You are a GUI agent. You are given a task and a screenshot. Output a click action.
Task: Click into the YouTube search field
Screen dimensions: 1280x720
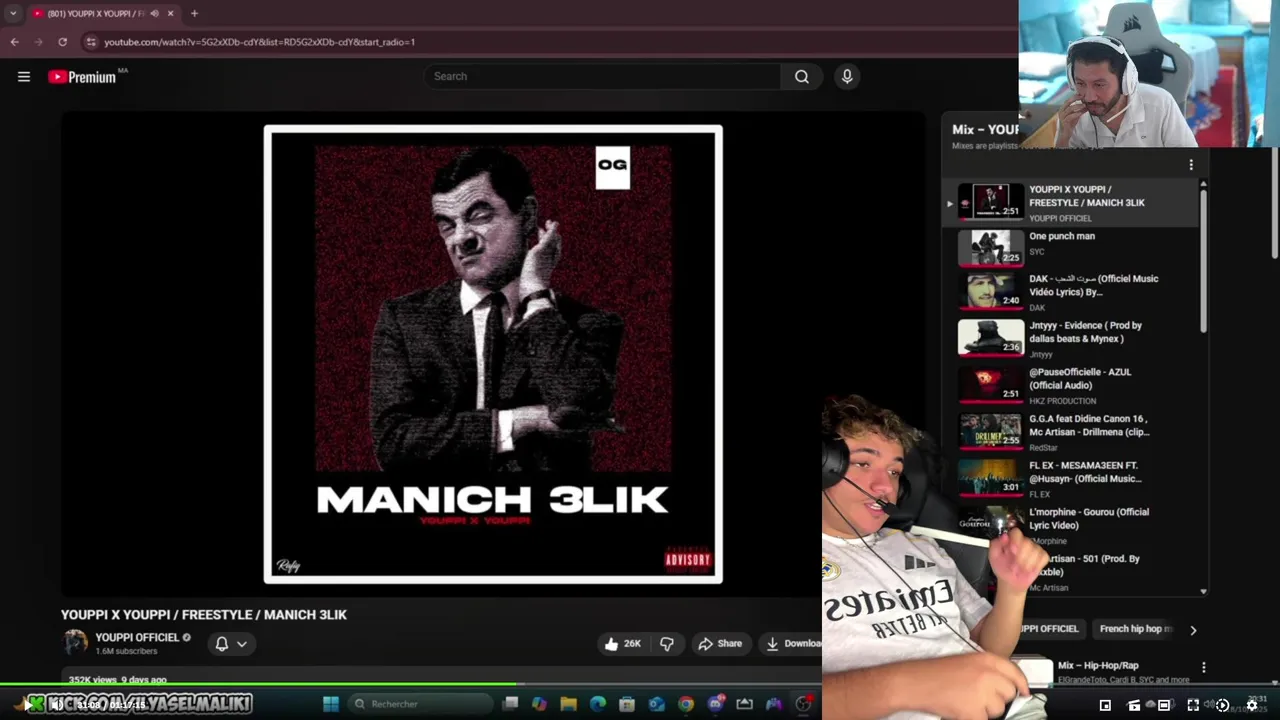click(603, 76)
